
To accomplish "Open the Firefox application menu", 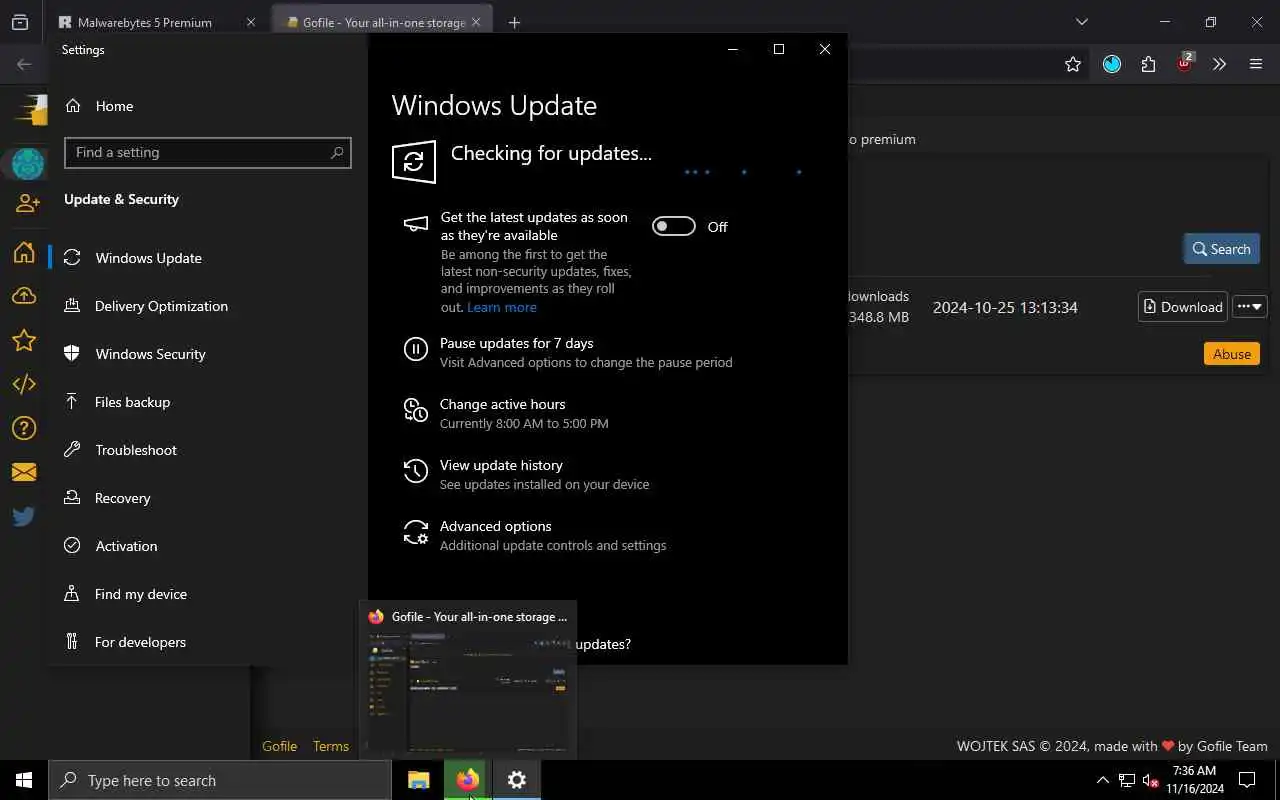I will (x=1256, y=64).
